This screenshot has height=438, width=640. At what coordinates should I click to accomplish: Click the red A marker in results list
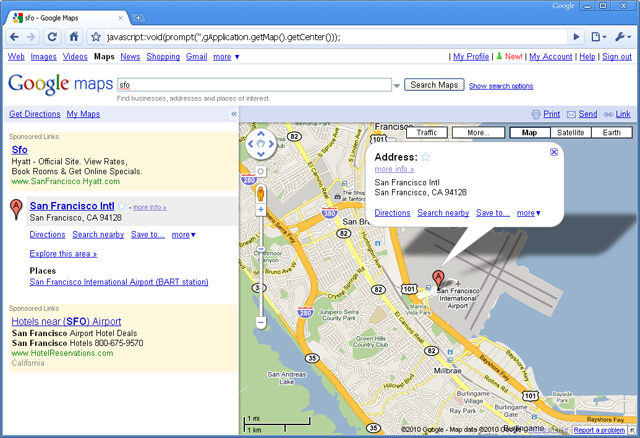(x=16, y=209)
